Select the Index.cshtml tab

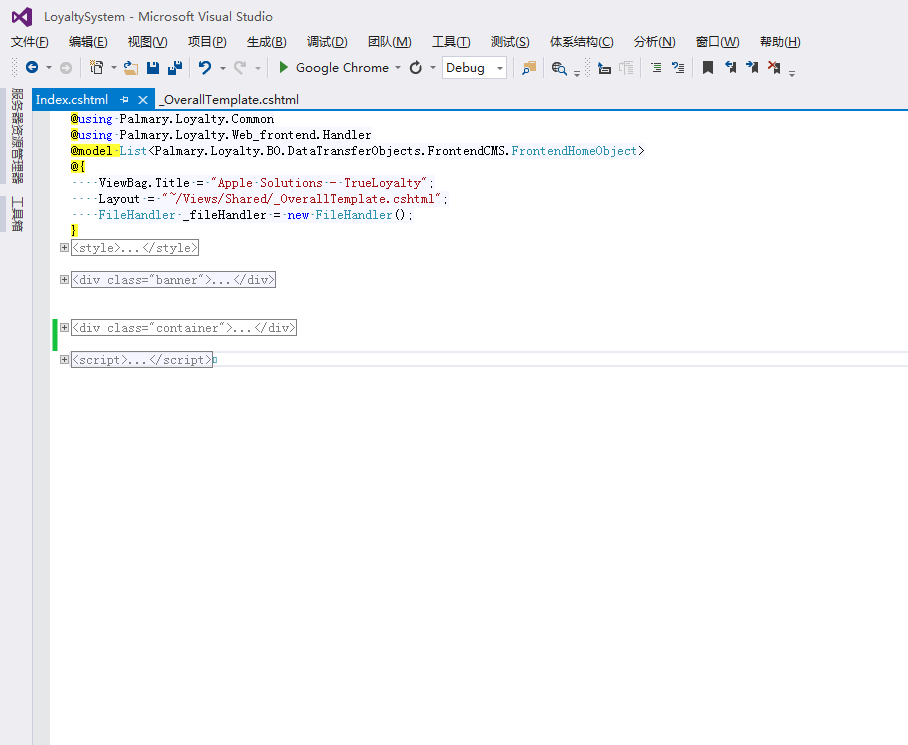72,100
